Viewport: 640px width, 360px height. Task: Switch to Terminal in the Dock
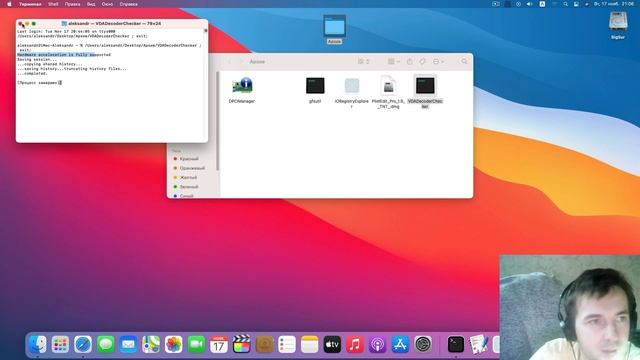coord(456,344)
